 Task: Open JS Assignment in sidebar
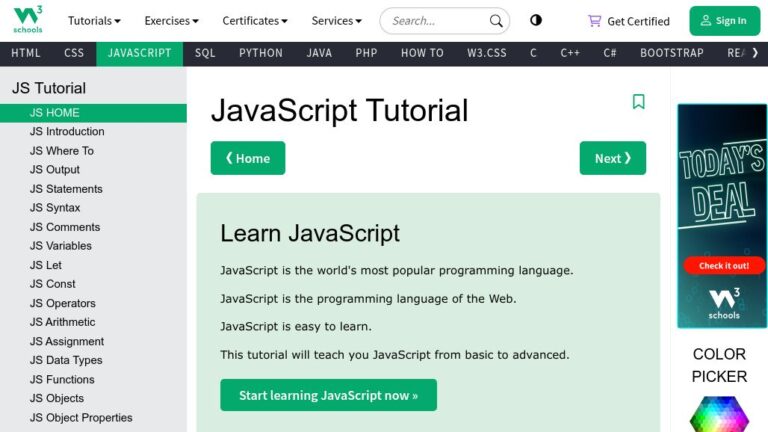coord(93,341)
